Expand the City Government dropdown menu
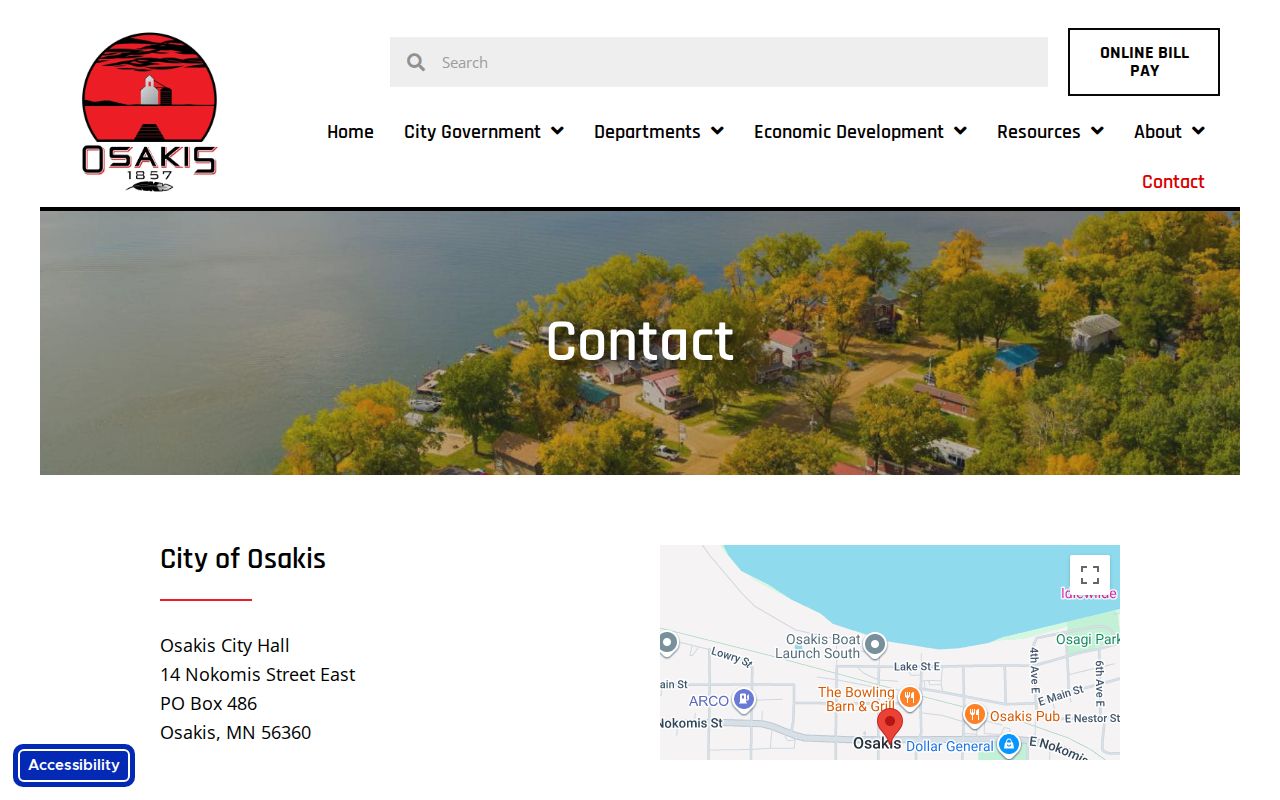 tap(484, 132)
